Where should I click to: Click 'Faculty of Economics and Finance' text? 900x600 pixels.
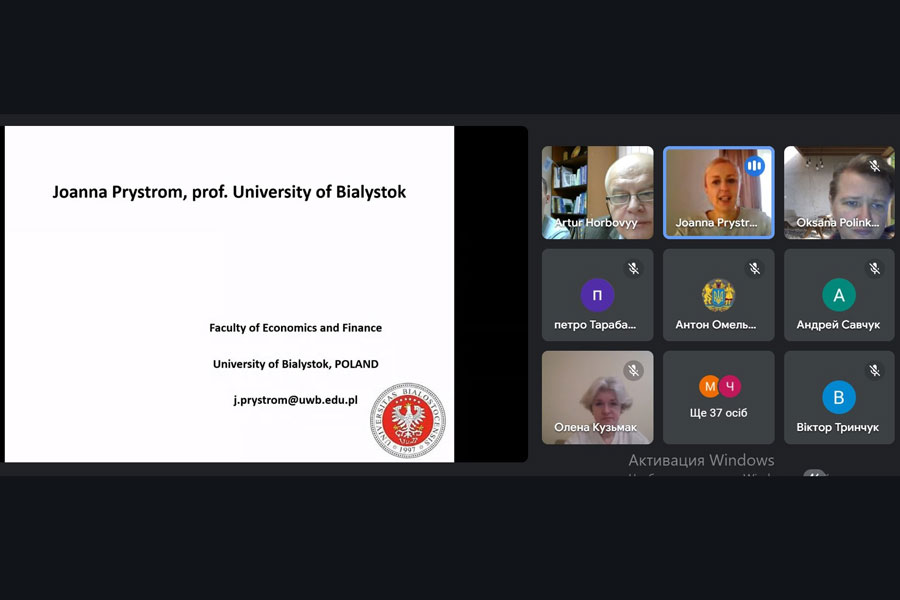pos(296,328)
